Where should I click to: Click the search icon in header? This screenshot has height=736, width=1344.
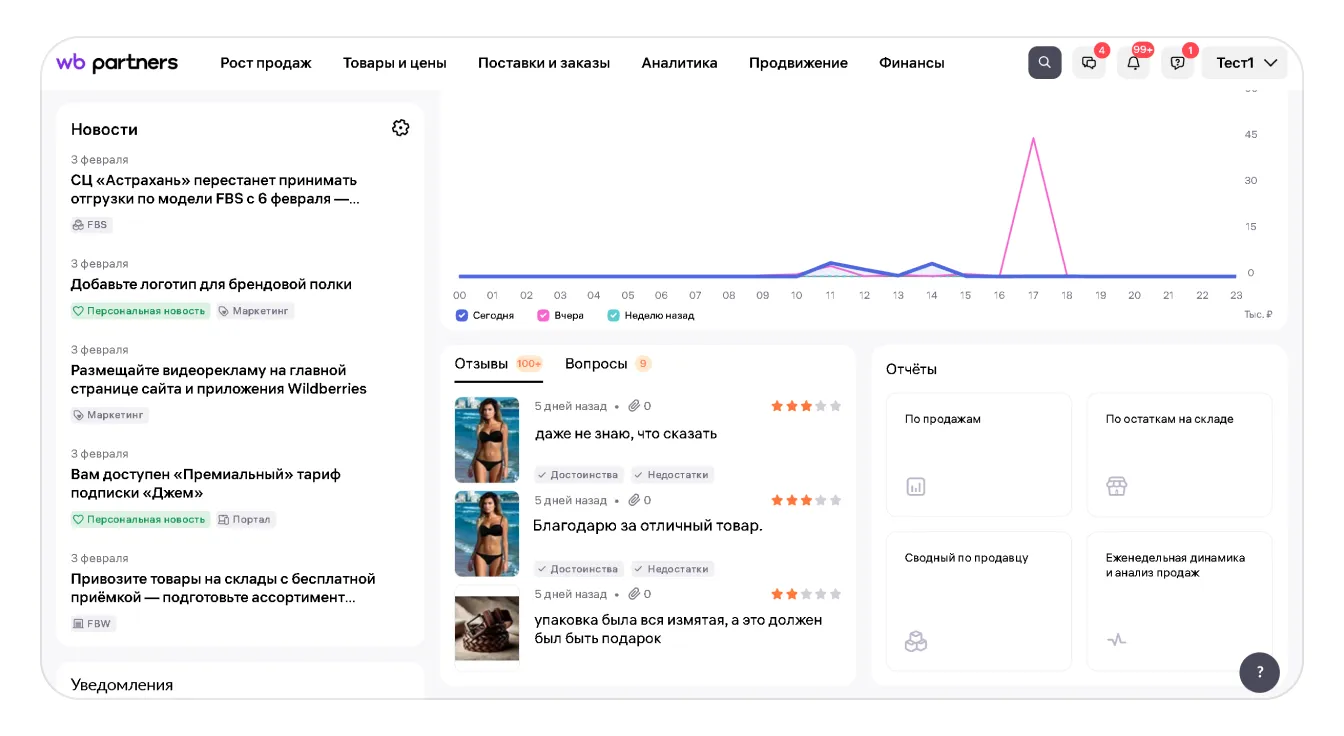[1044, 63]
